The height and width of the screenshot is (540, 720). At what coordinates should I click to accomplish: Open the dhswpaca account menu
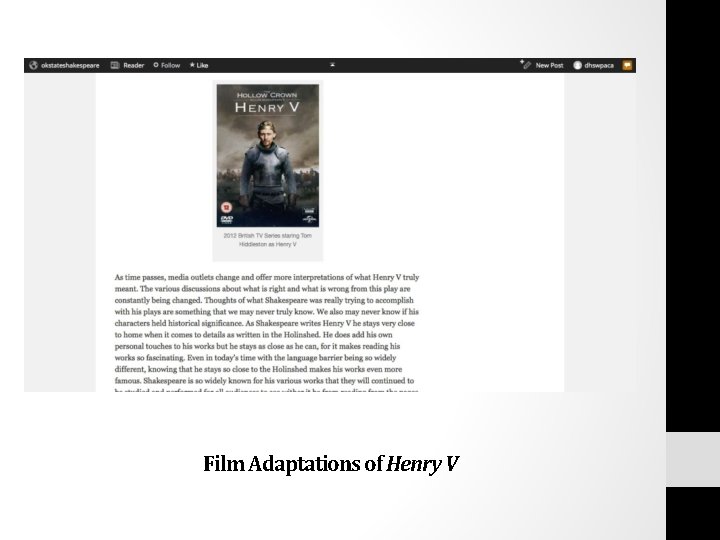(599, 65)
